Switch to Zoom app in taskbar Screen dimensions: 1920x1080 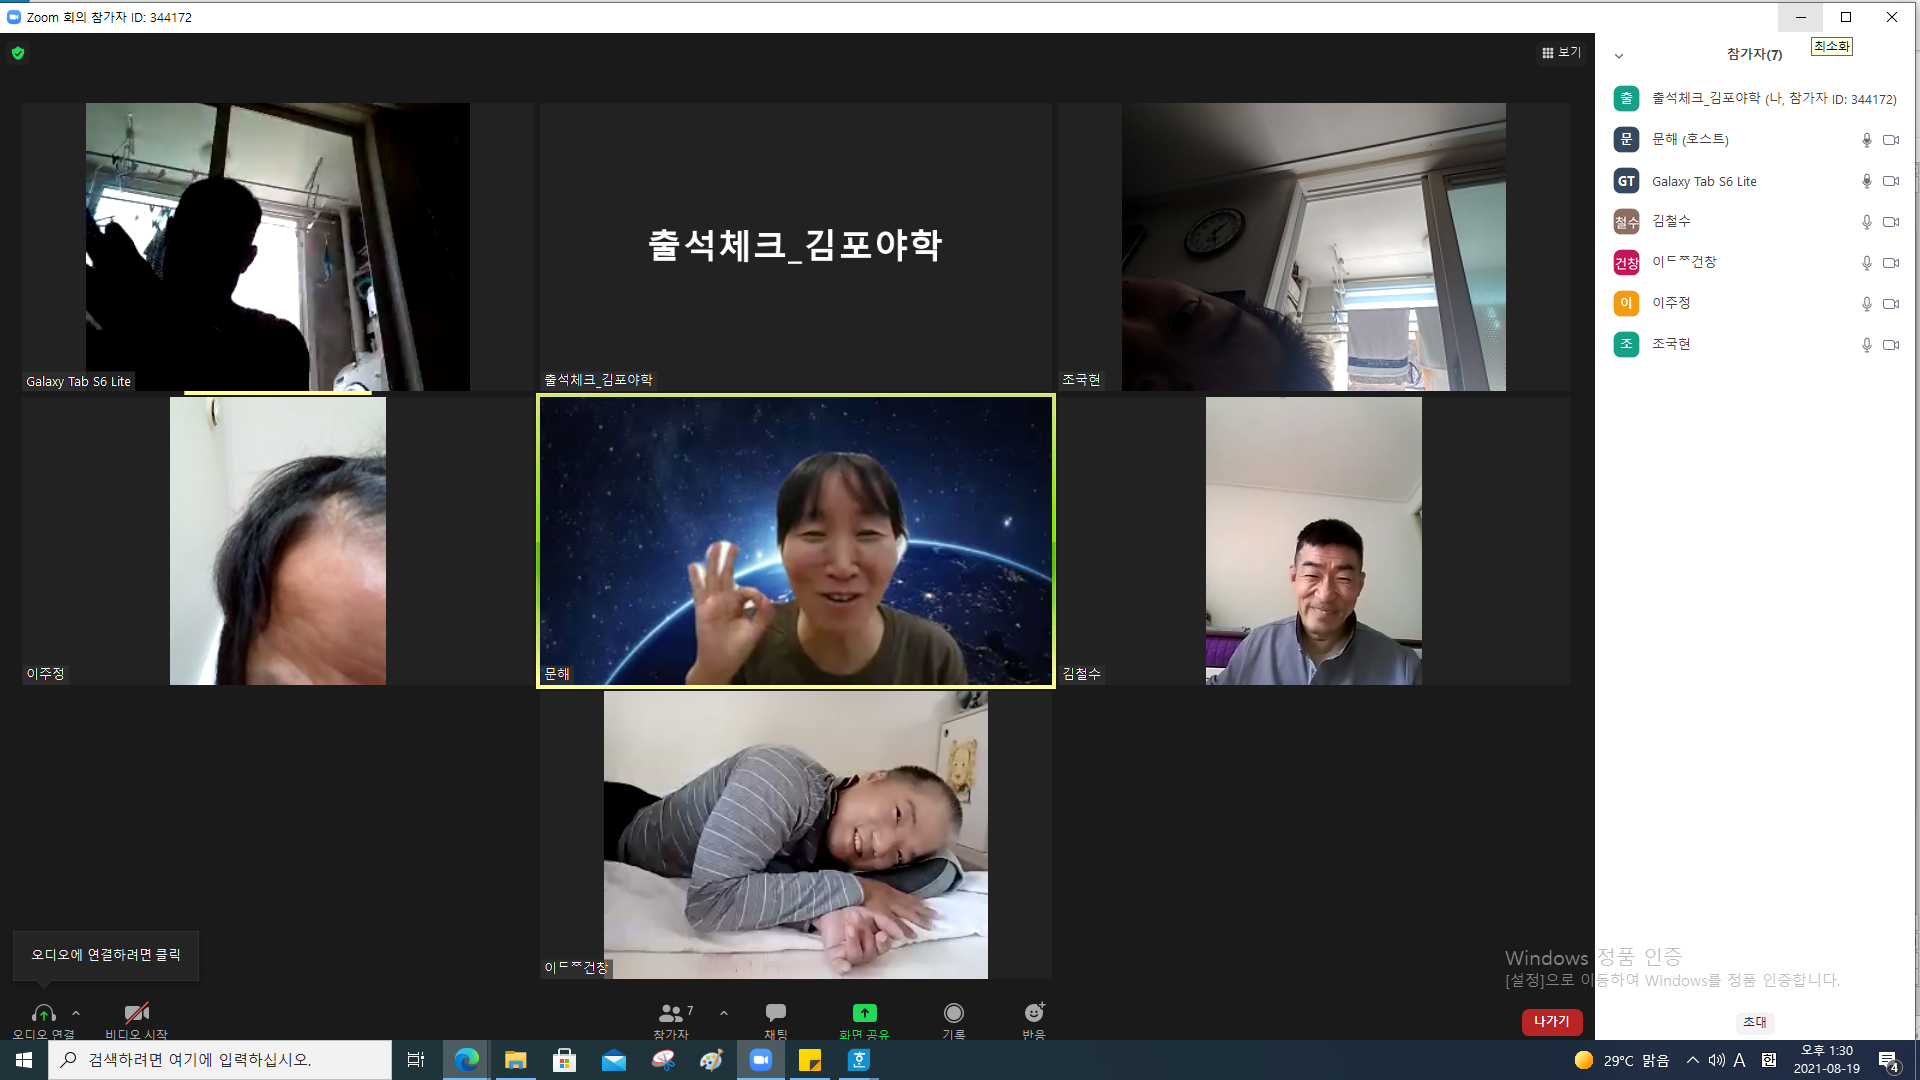(x=761, y=1060)
